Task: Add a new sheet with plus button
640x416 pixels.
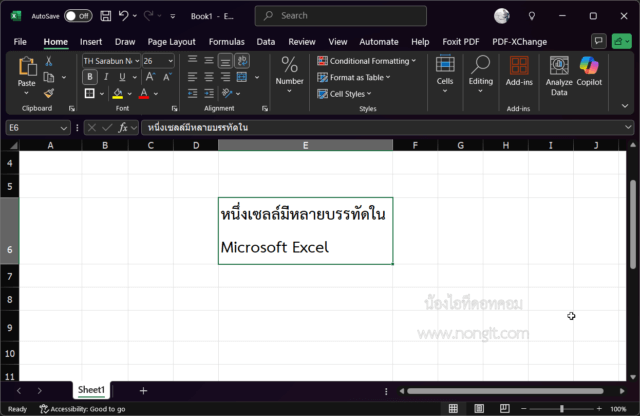Action: [143, 391]
